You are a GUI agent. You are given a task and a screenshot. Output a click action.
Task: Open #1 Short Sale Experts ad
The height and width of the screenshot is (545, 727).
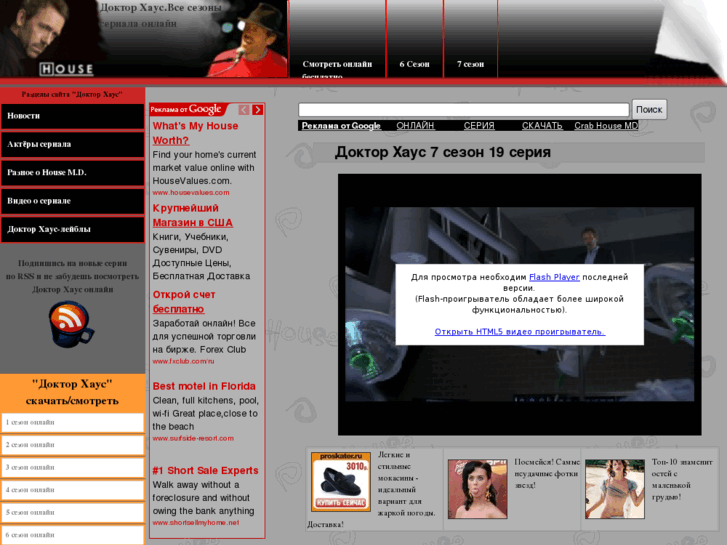(x=205, y=471)
